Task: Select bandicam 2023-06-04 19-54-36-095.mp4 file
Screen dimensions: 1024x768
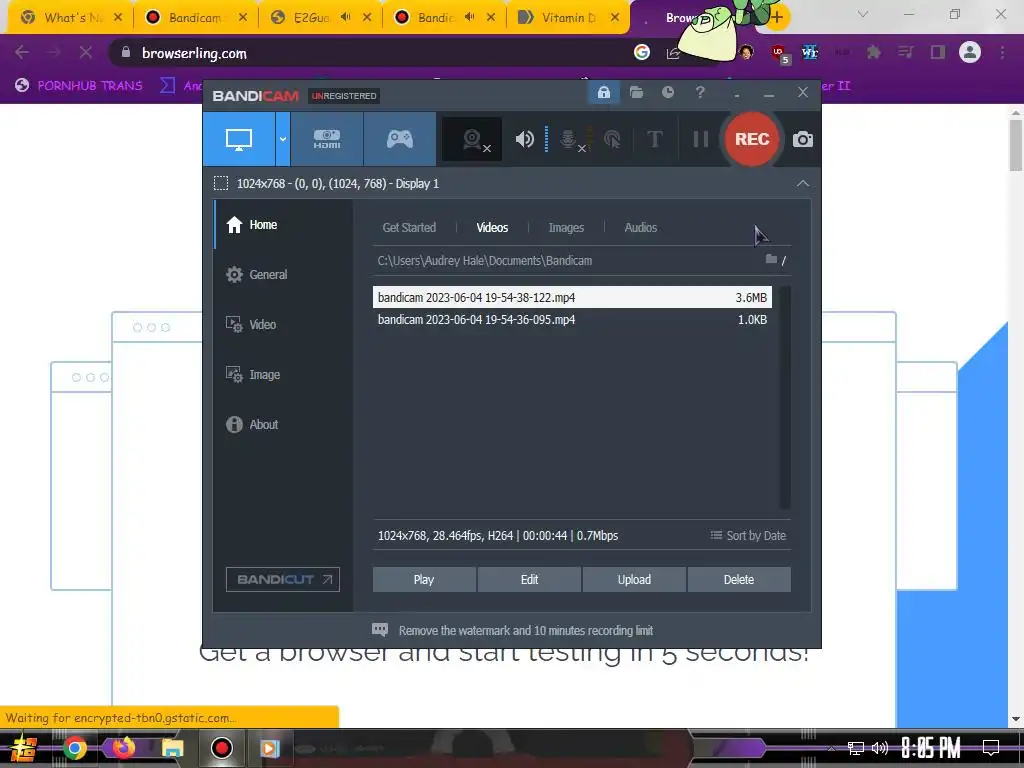Action: pos(572,319)
